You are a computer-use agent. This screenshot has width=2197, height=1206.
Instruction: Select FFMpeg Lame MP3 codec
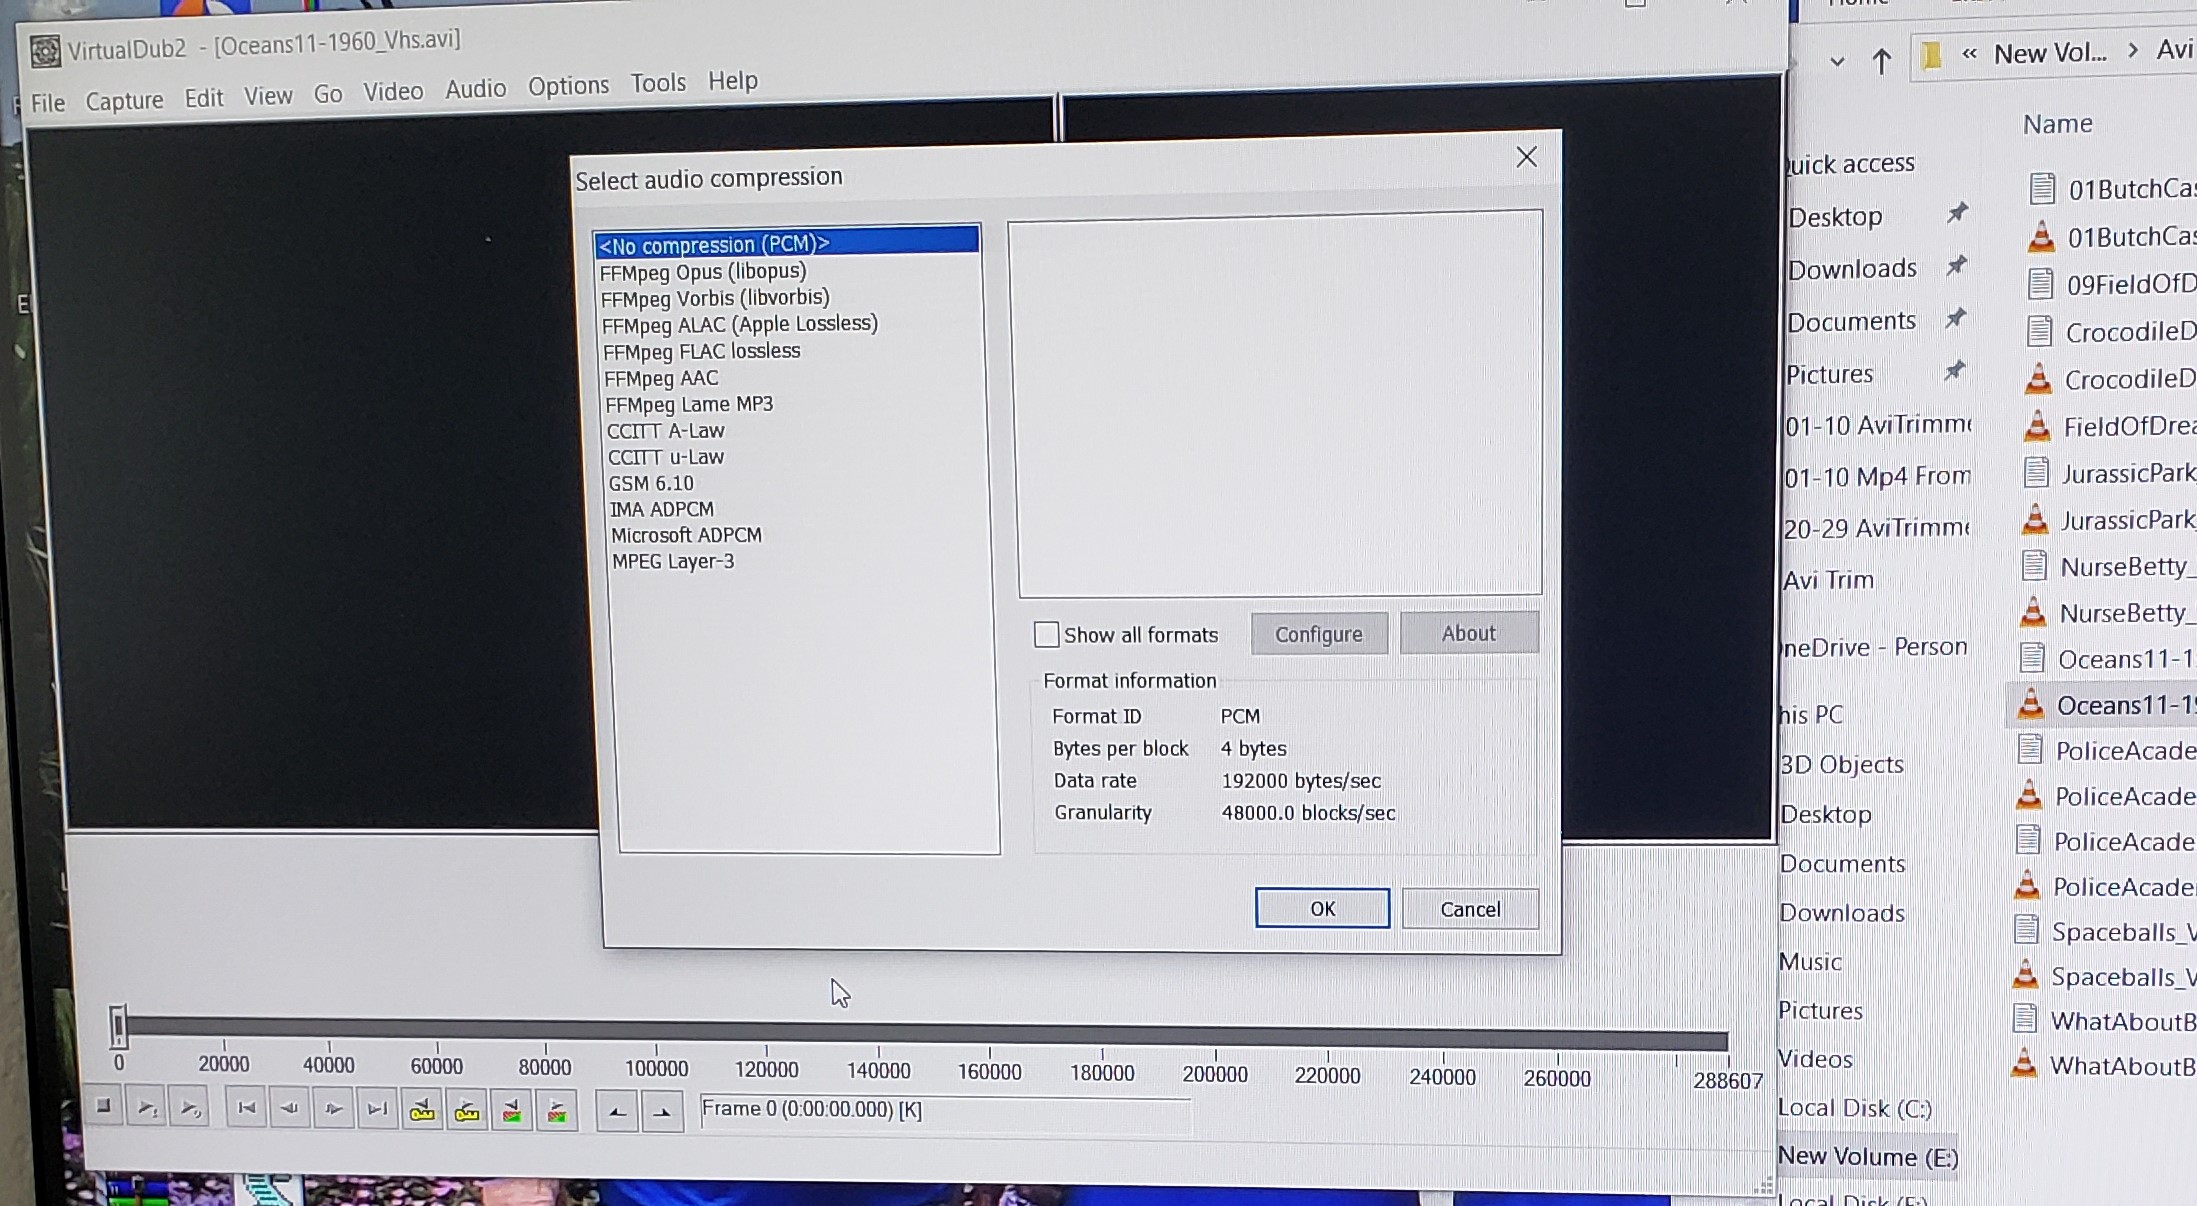click(x=689, y=404)
